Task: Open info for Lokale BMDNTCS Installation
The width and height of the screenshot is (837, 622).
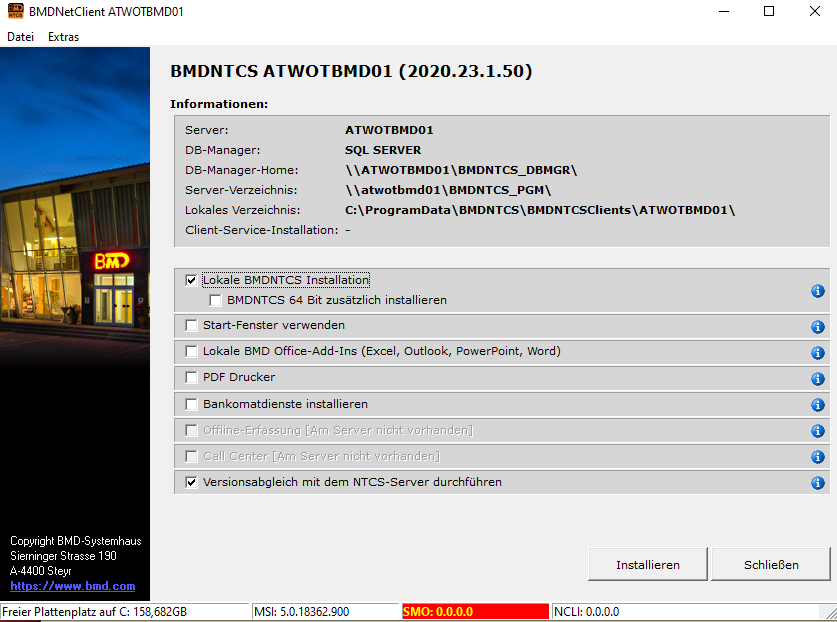Action: [x=818, y=291]
